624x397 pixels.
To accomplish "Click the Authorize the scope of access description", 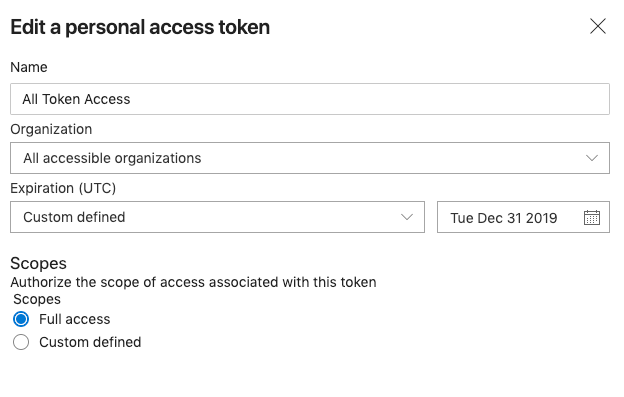I will (193, 282).
